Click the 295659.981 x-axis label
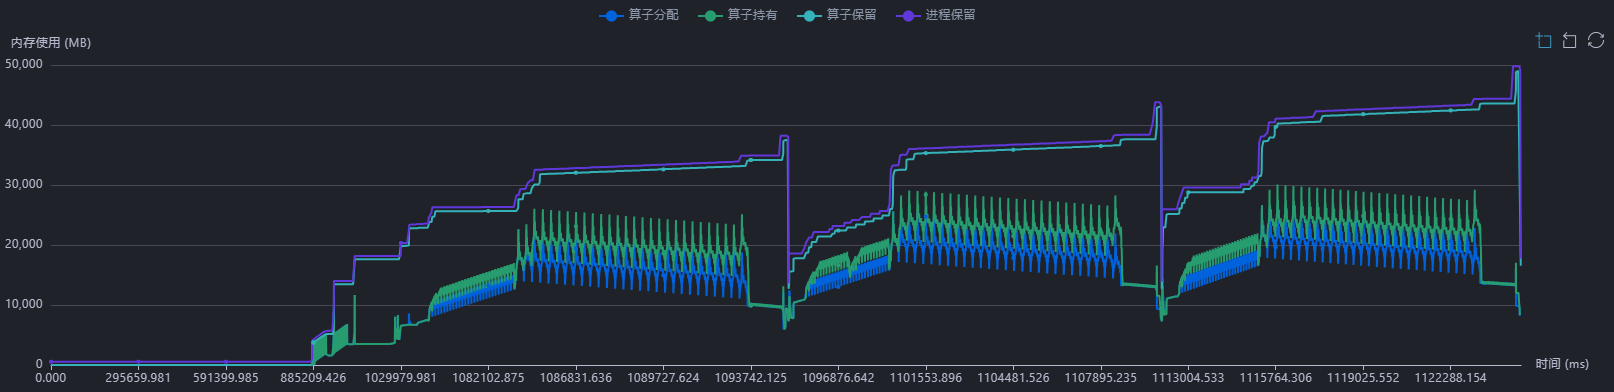 point(138,378)
